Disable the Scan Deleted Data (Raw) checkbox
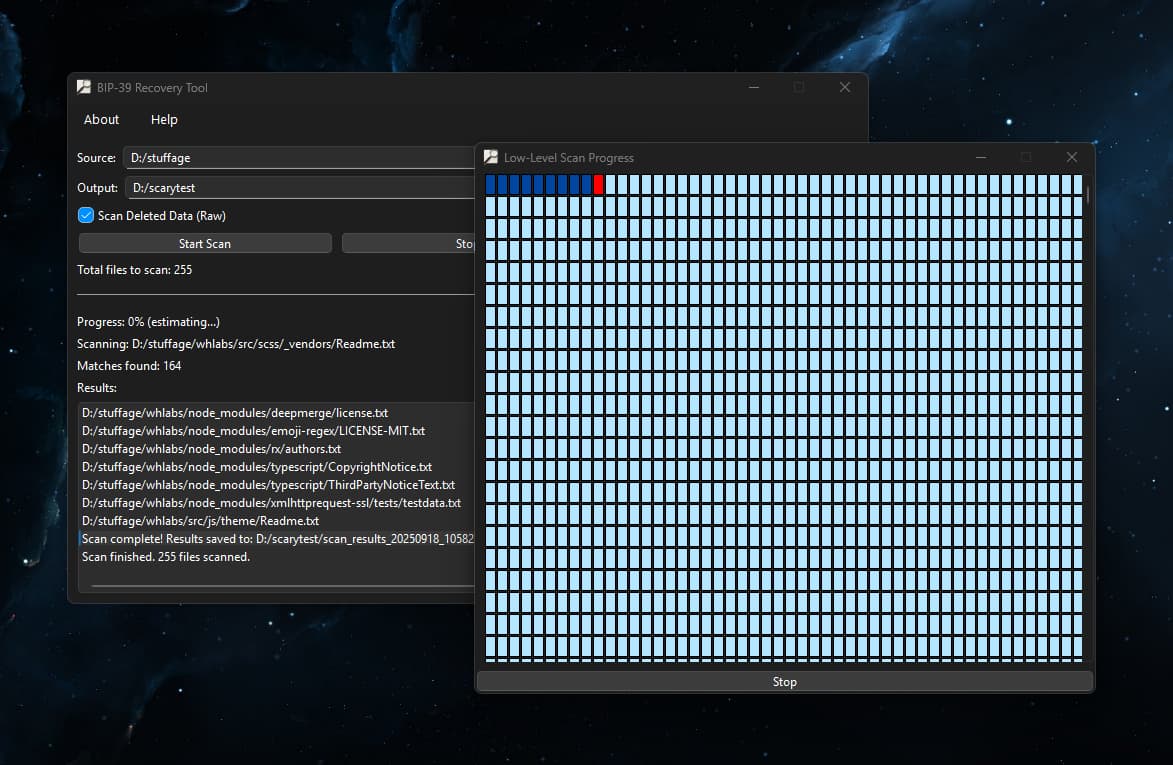The image size is (1173, 765). [x=85, y=215]
